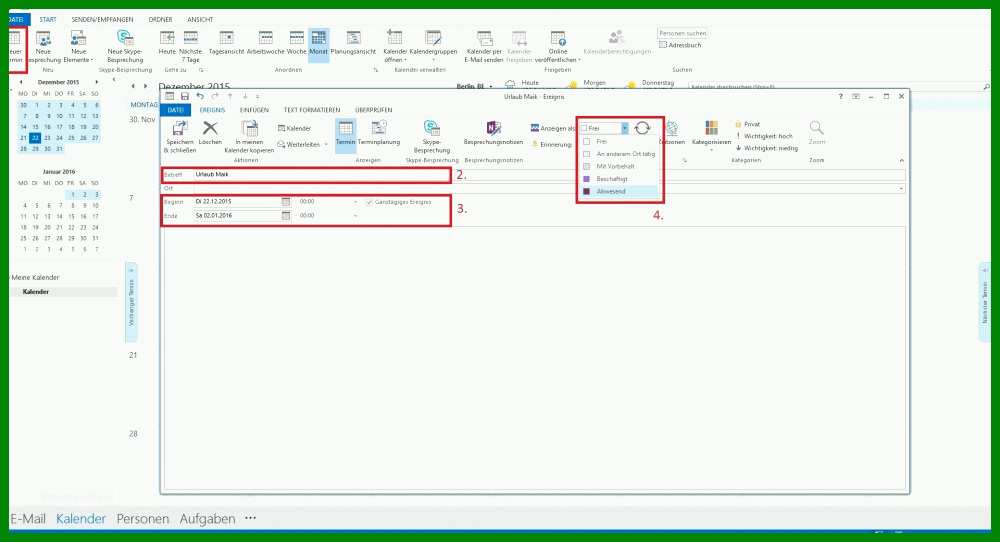Go to Personen navigation link
This screenshot has width=1000, height=542.
(x=143, y=518)
